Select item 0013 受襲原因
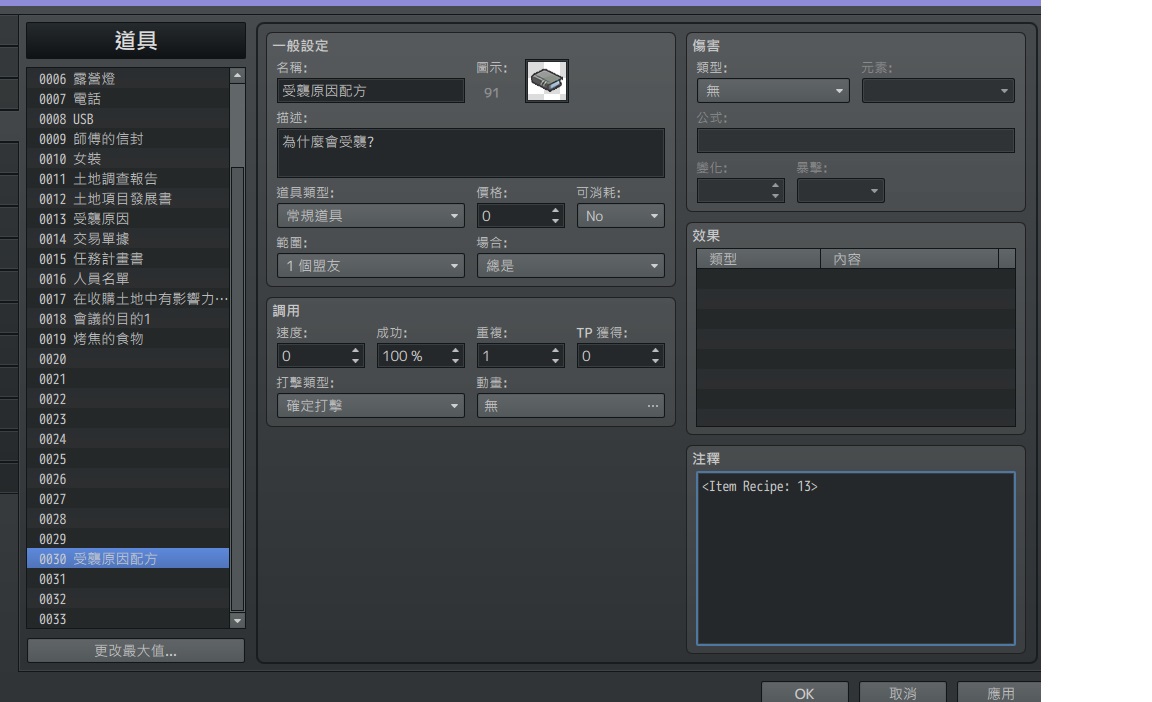Image resolution: width=1152 pixels, height=702 pixels. tap(128, 219)
